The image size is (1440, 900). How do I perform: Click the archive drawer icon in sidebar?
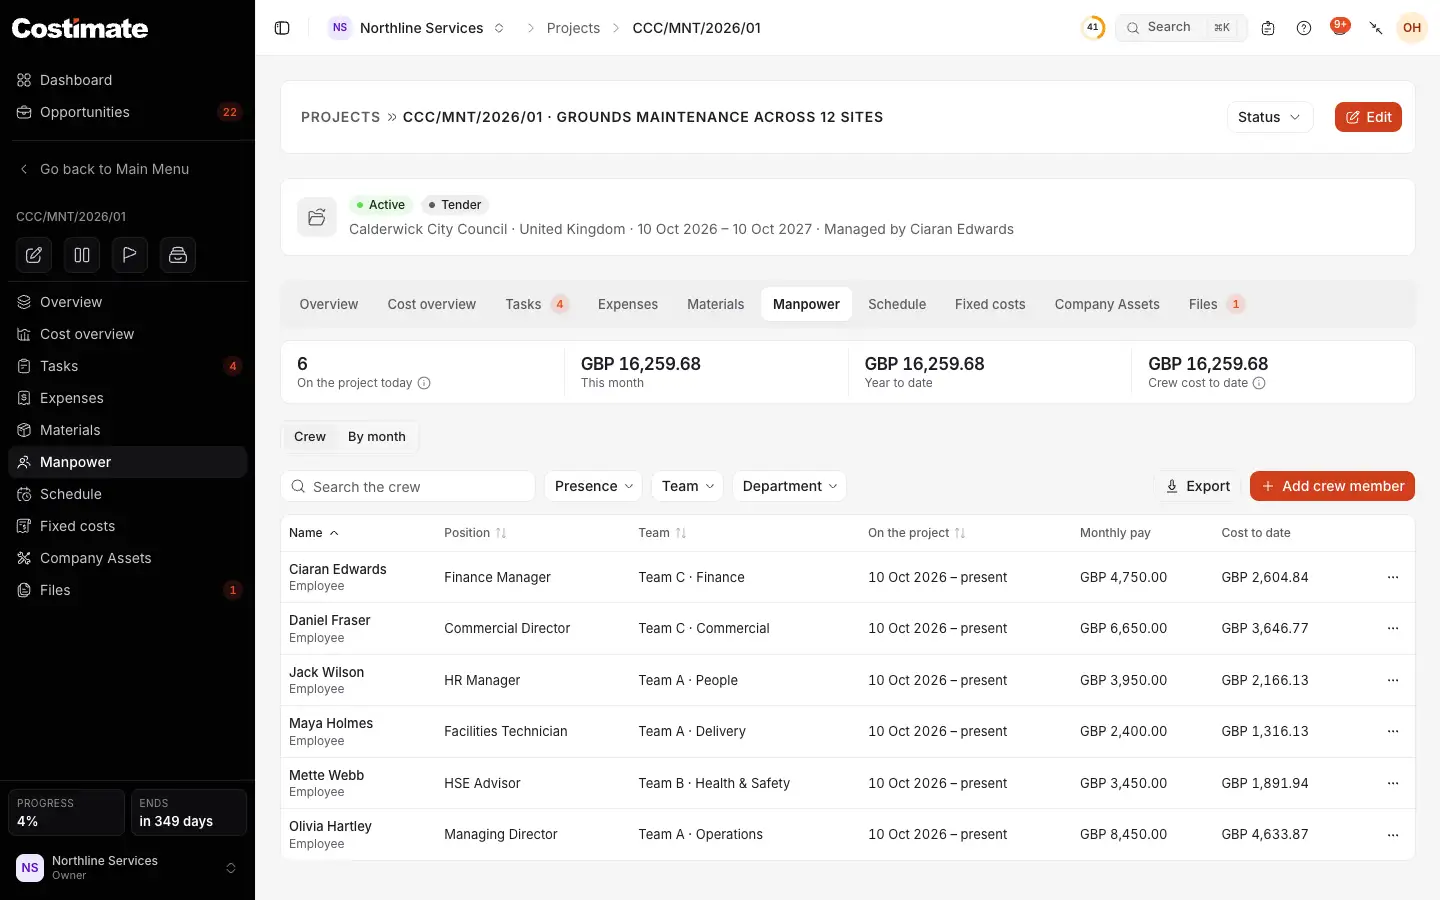coord(178,255)
